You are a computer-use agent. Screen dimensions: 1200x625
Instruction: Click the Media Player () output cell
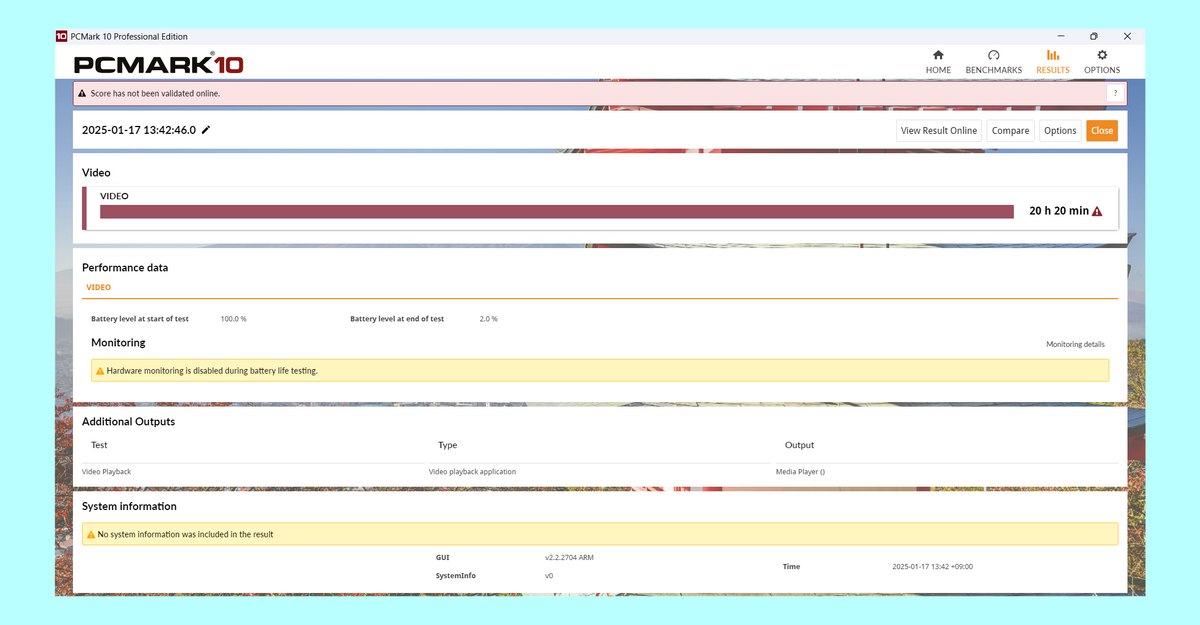pos(800,471)
